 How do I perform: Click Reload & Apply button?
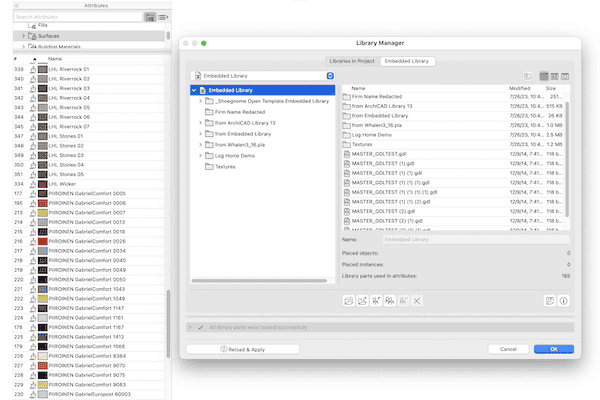click(243, 349)
